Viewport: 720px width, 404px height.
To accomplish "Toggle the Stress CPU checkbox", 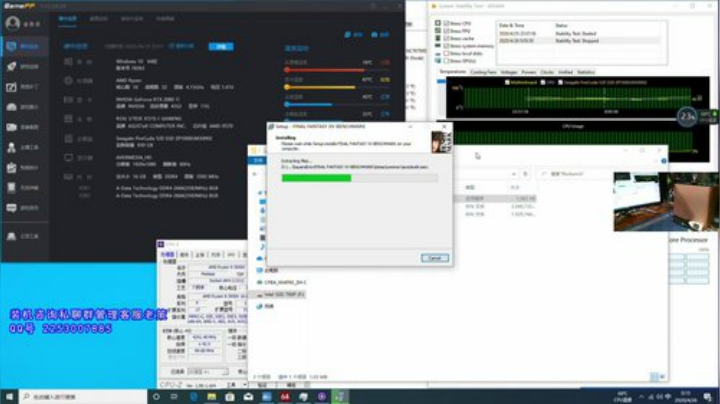I will point(446,23).
